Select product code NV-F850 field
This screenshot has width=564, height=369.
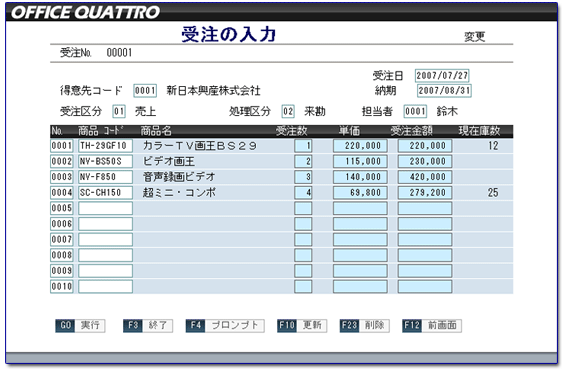click(105, 177)
